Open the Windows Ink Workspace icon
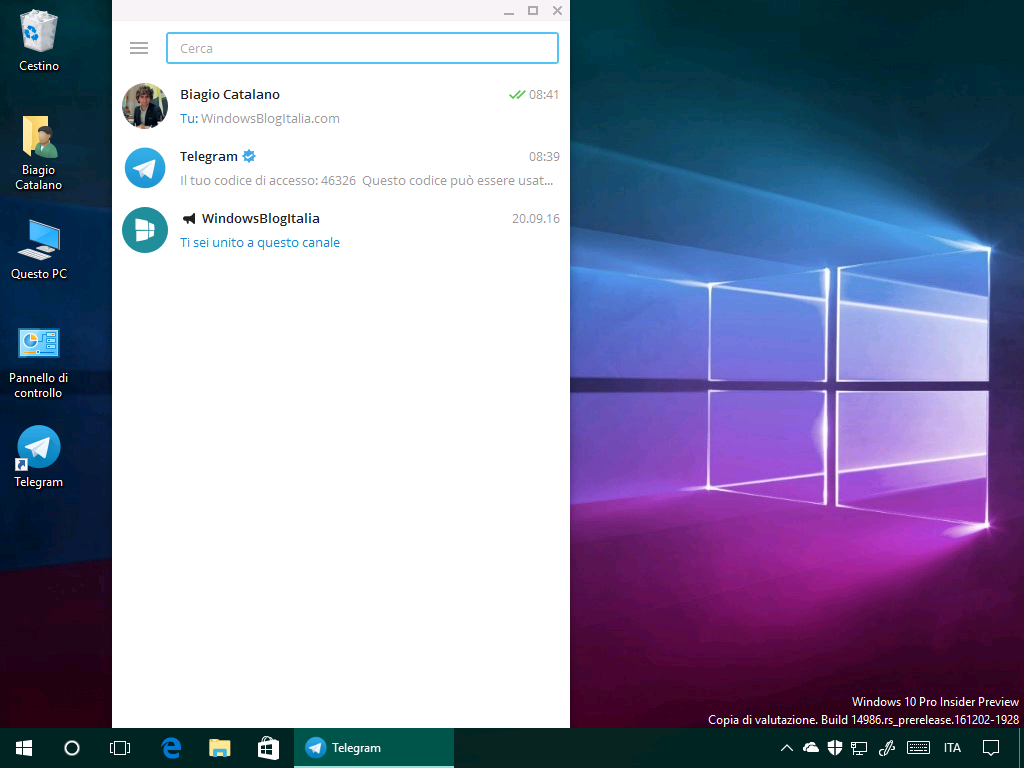The width and height of the screenshot is (1024, 768). pyautogui.click(x=887, y=748)
